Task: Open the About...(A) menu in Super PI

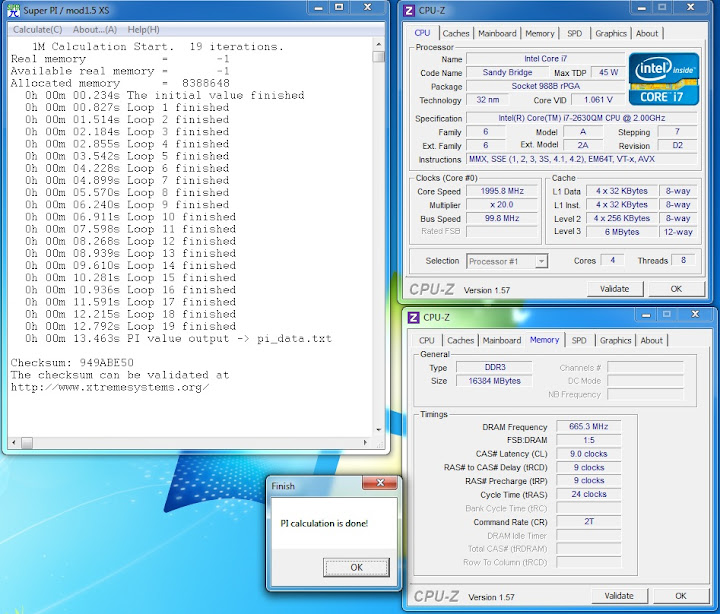Action: tap(95, 29)
